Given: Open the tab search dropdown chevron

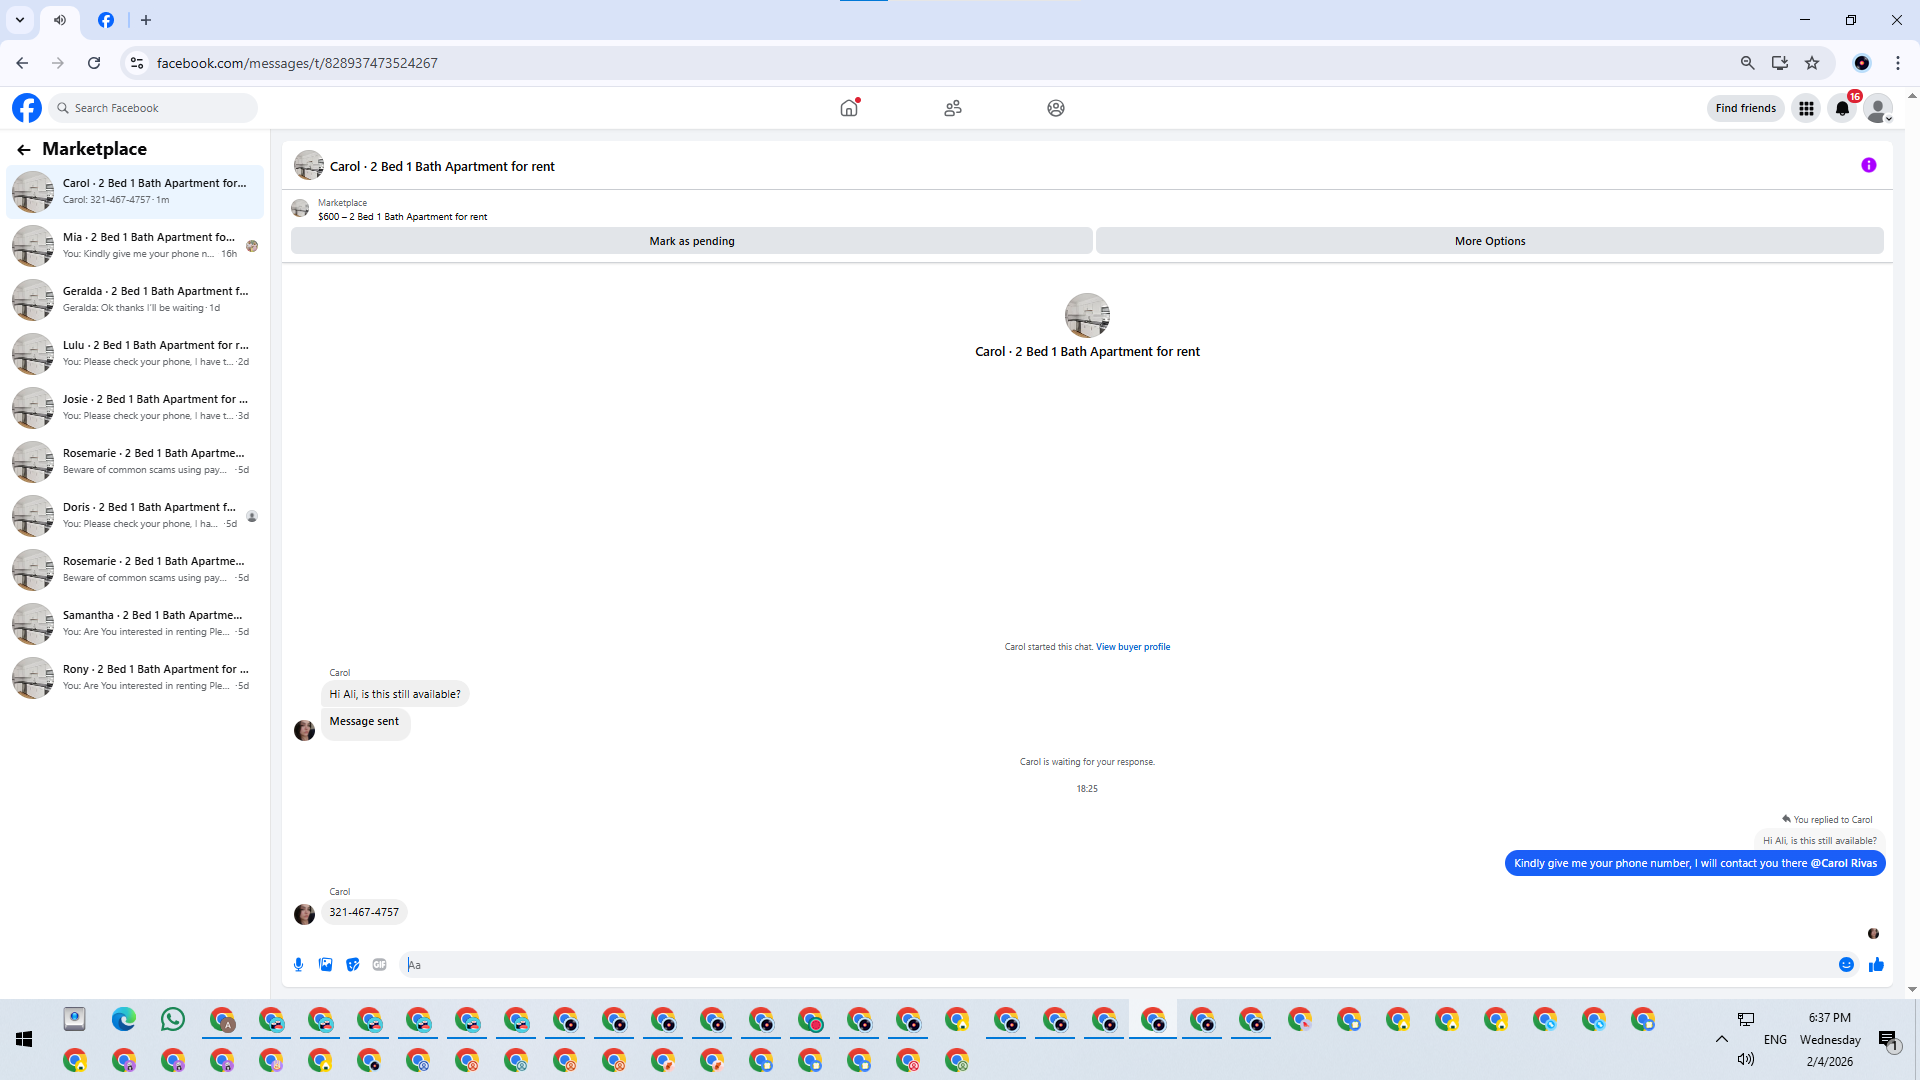Looking at the screenshot, I should pyautogui.click(x=19, y=20).
